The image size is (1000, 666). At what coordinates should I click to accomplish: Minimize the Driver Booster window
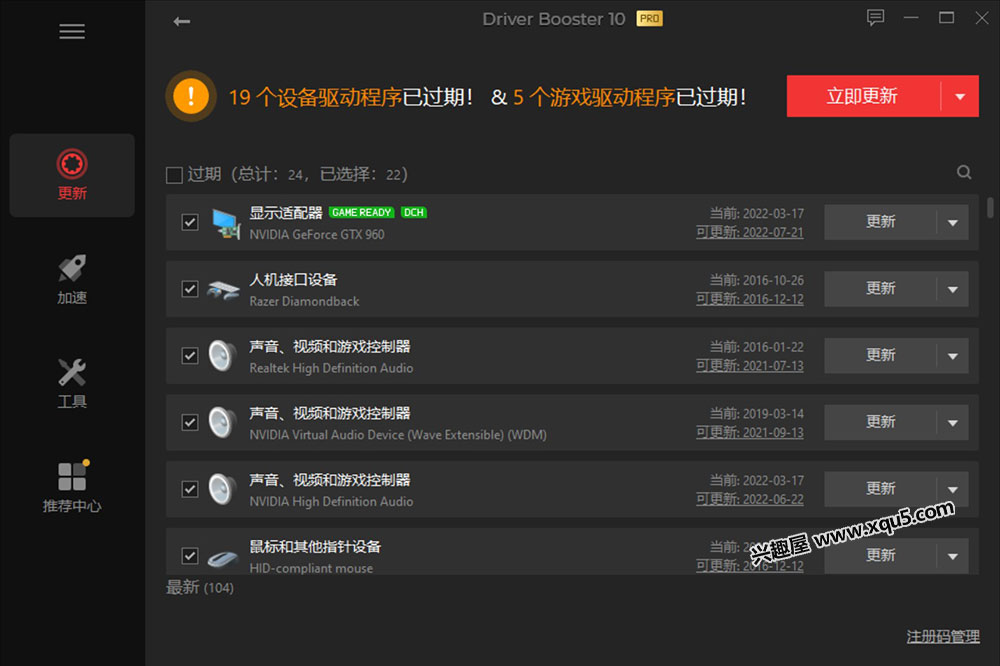click(911, 18)
